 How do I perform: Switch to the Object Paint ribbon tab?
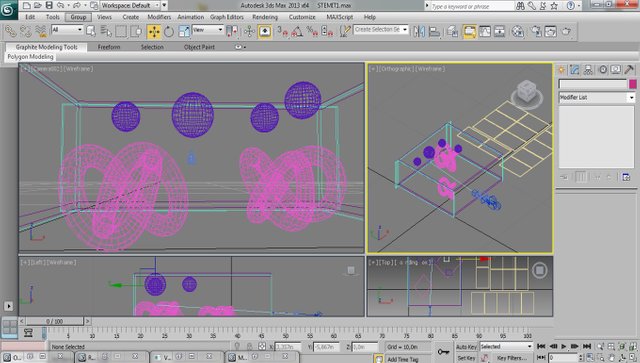pyautogui.click(x=199, y=47)
